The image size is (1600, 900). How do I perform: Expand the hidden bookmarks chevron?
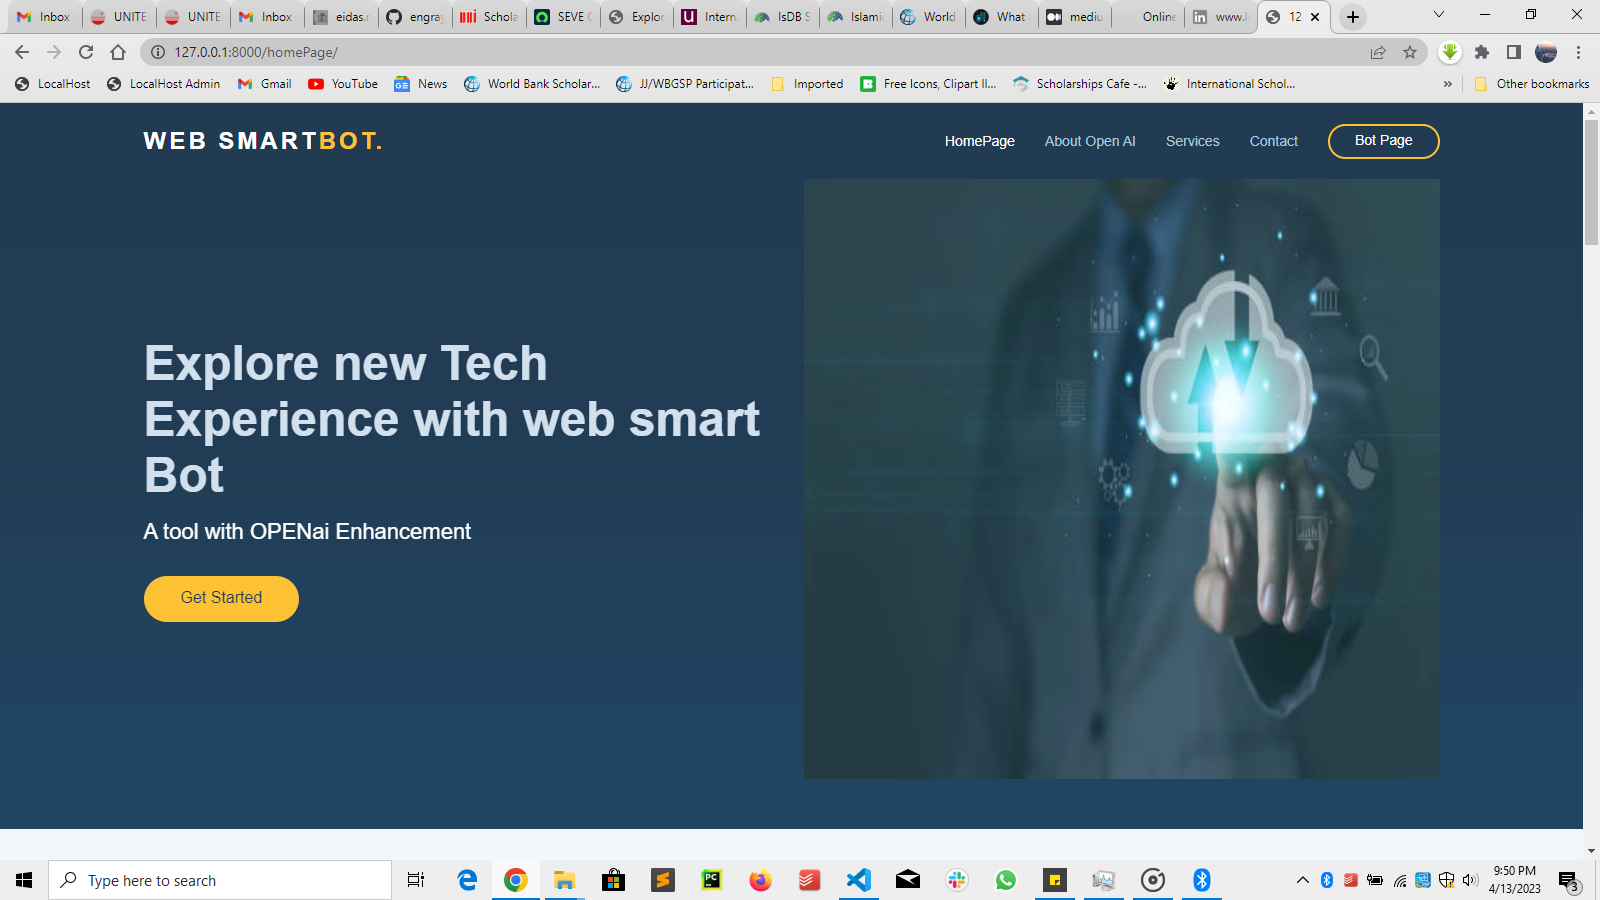(1448, 84)
